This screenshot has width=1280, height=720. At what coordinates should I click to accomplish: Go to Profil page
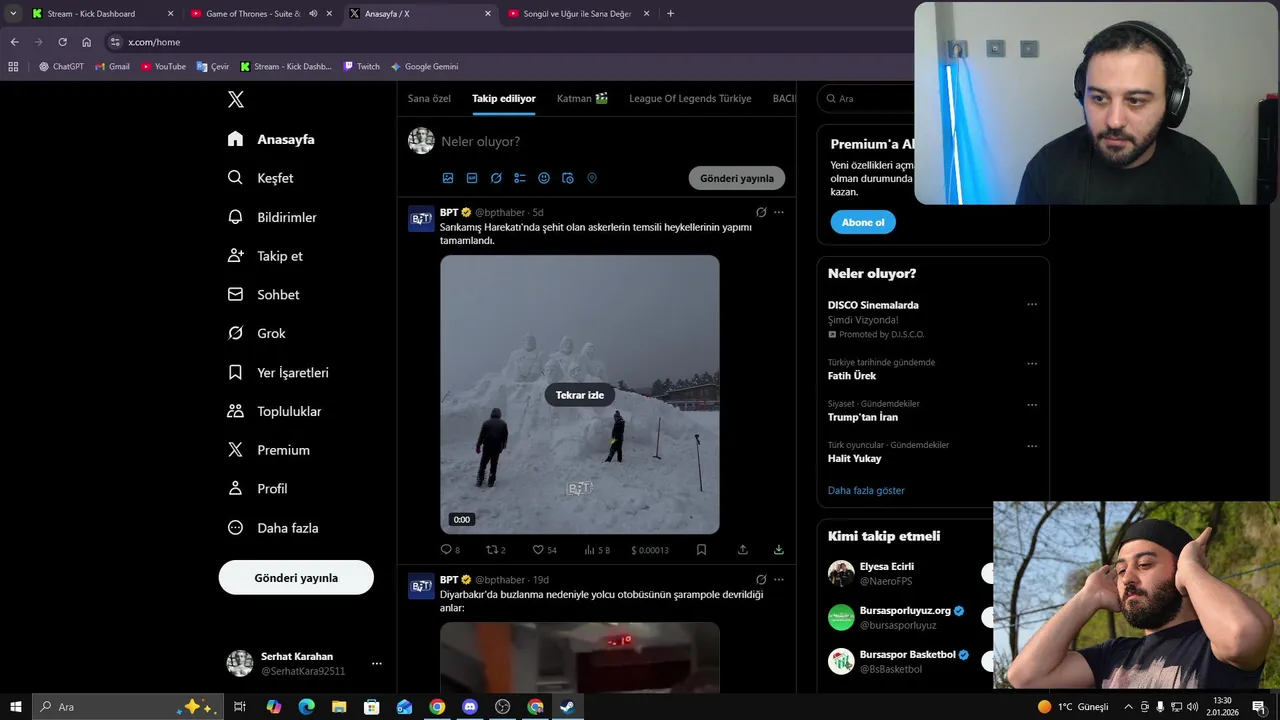[258, 489]
